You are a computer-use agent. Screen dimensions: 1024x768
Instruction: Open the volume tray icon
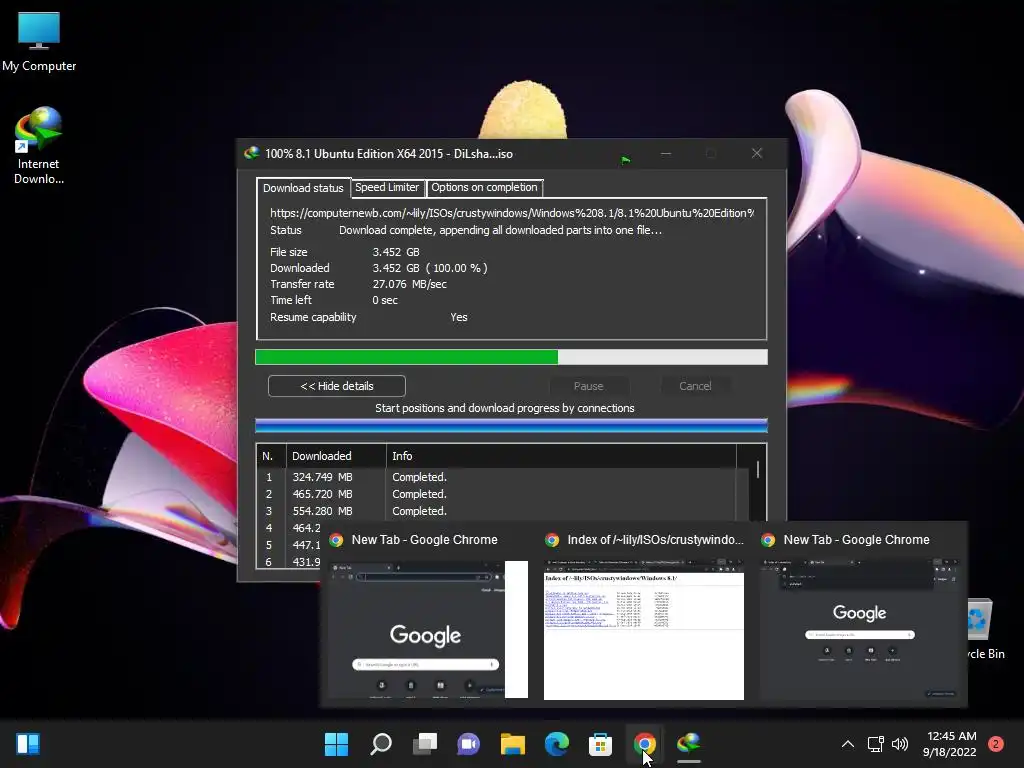click(900, 743)
